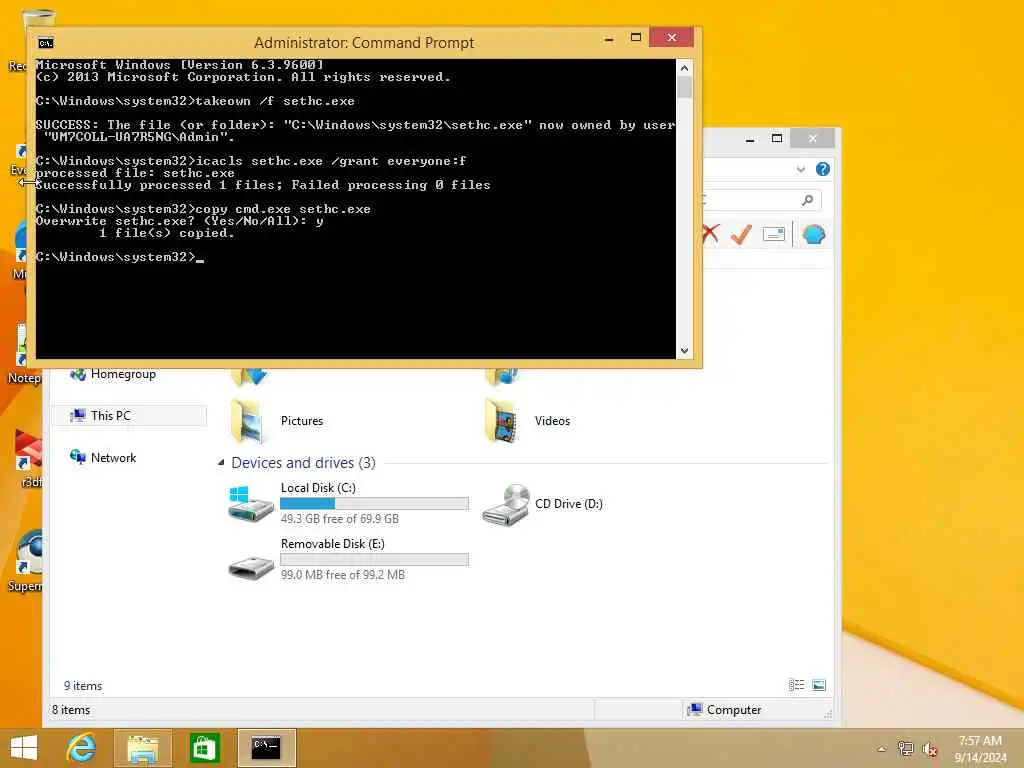Click the orange checkmark Properties icon
Viewport: 1024px width, 768px height.
tap(741, 234)
